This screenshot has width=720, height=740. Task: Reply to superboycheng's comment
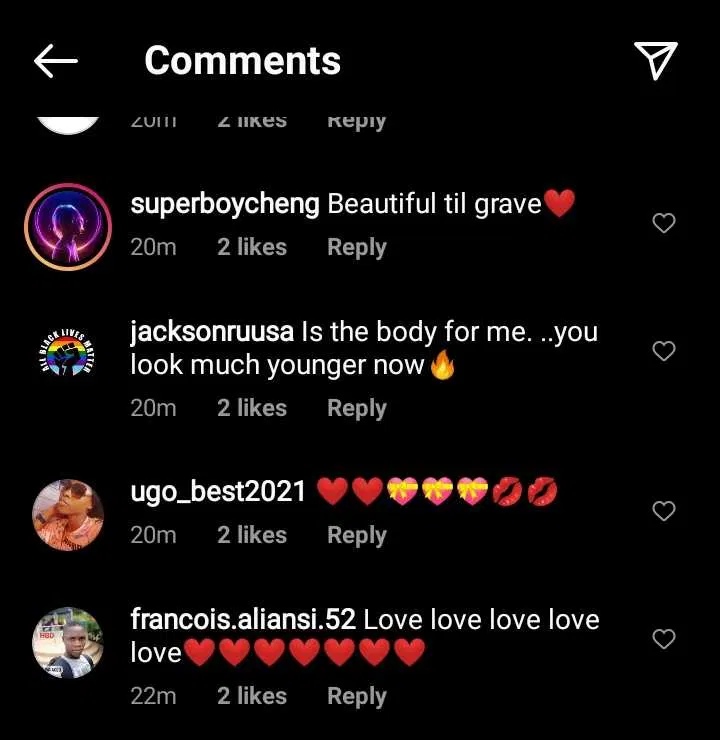click(356, 247)
